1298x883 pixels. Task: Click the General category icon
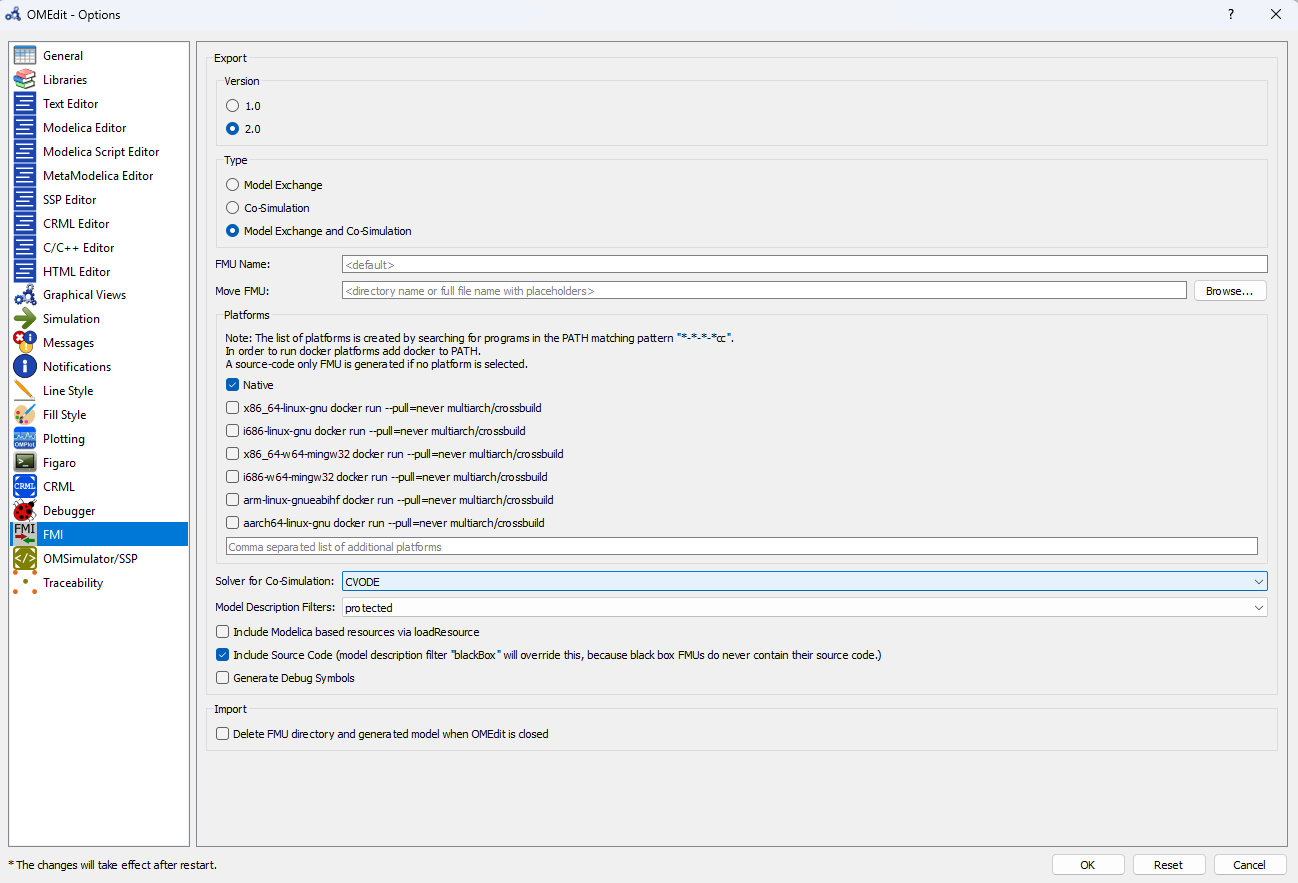[25, 56]
